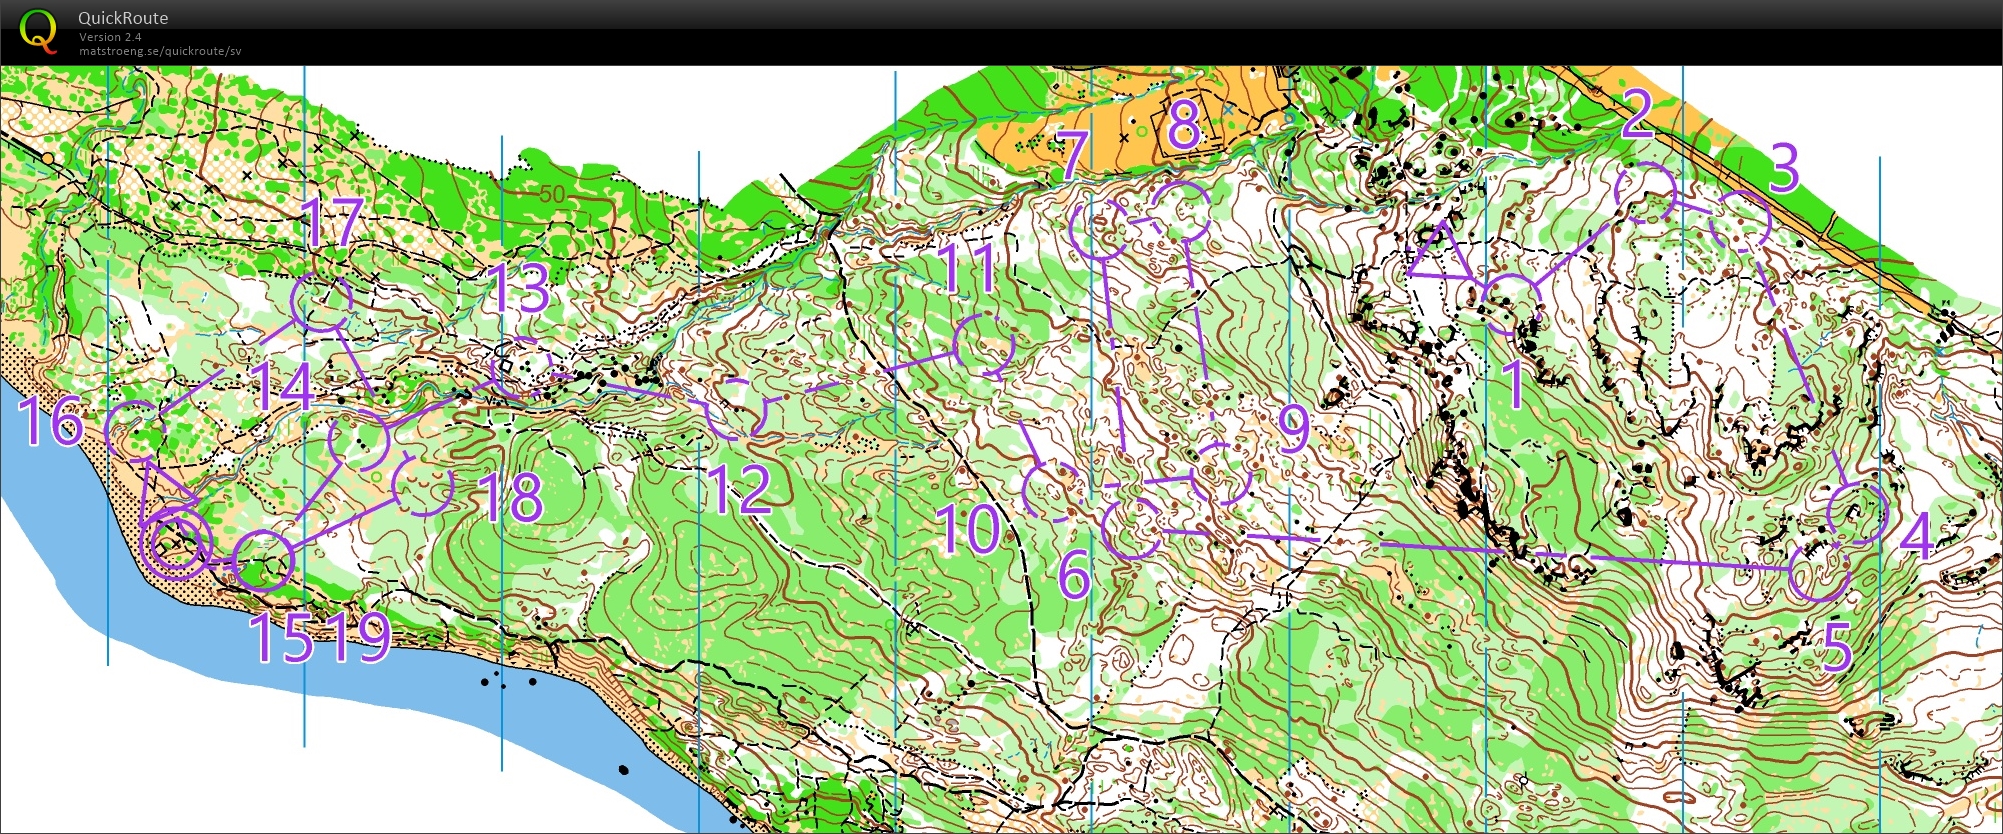Select the control 18 circle
2003x834 pixels.
tap(422, 484)
